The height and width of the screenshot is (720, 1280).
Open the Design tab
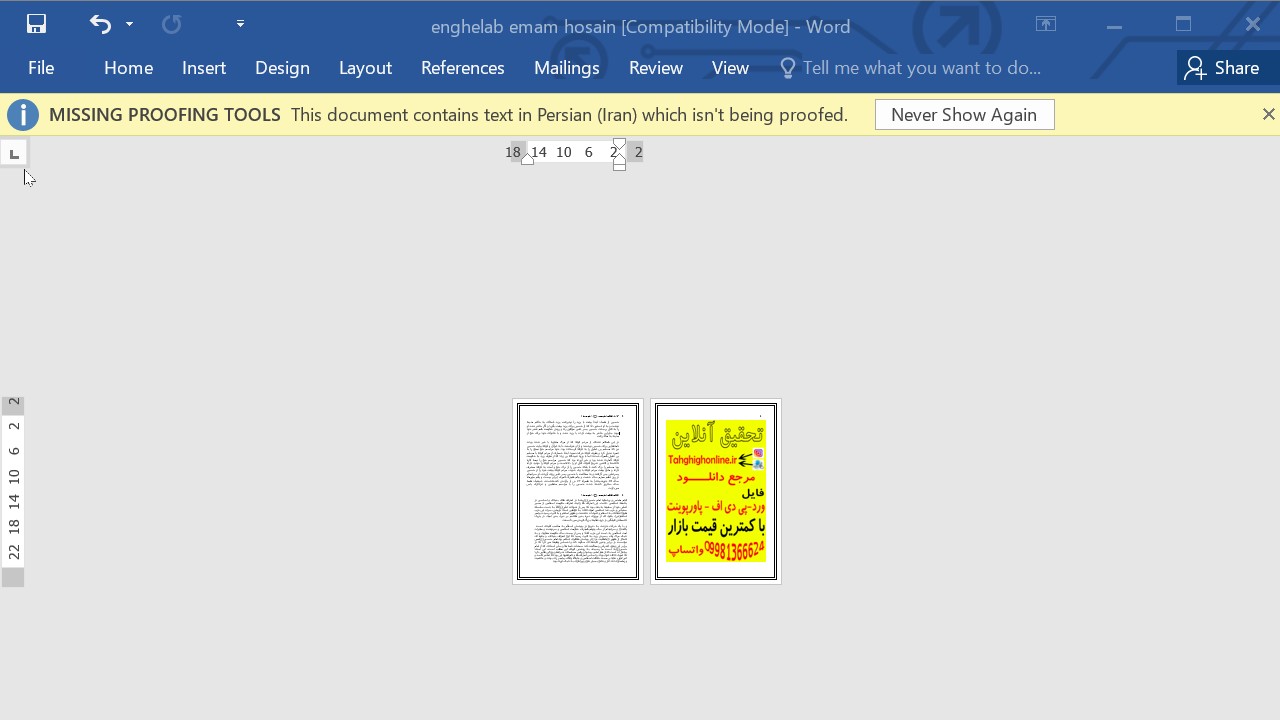click(282, 68)
